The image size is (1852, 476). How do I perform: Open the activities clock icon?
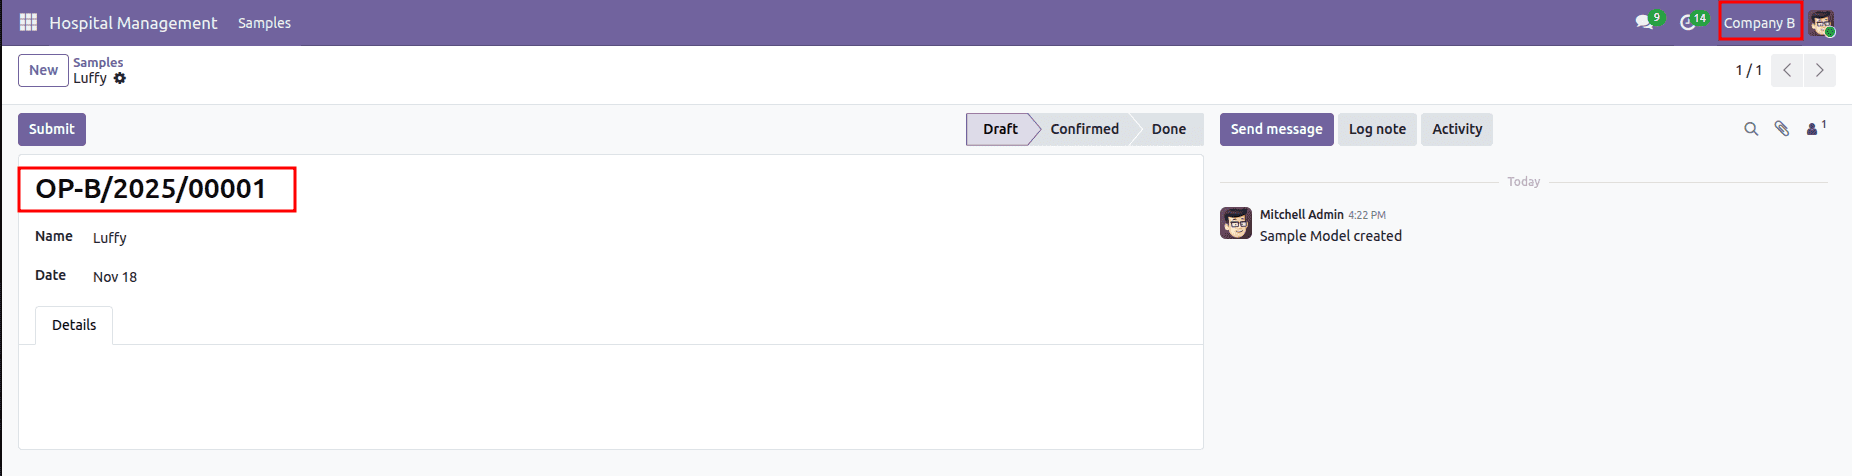(1689, 22)
